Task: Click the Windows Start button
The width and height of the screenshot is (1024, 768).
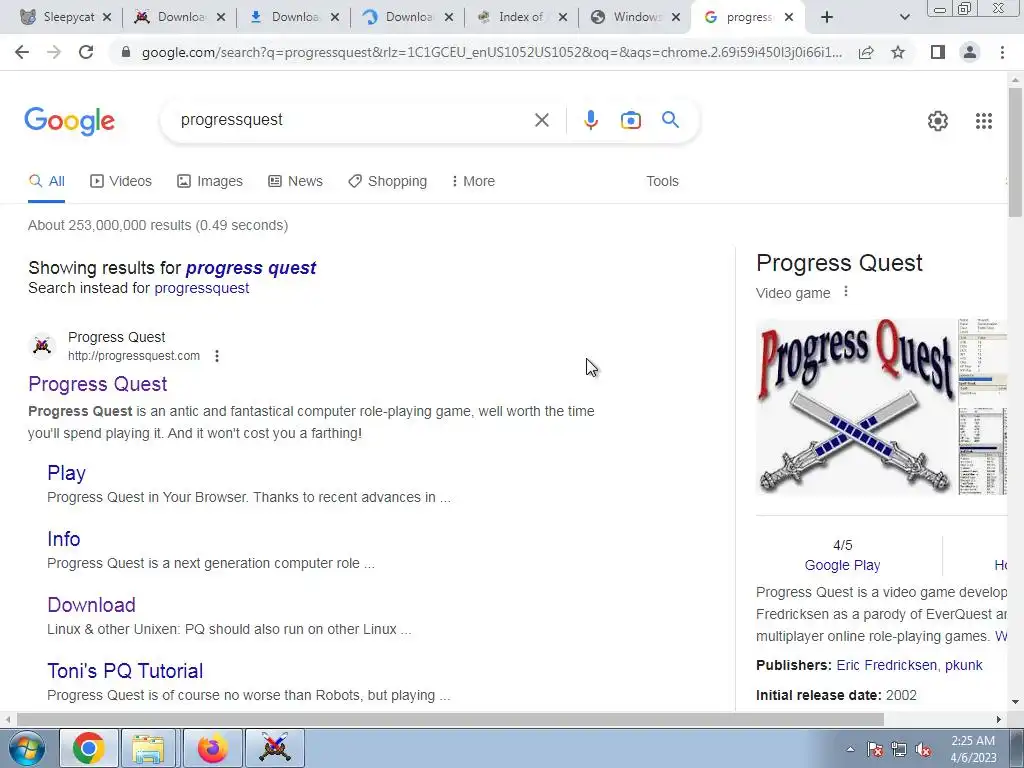Action: tap(27, 749)
